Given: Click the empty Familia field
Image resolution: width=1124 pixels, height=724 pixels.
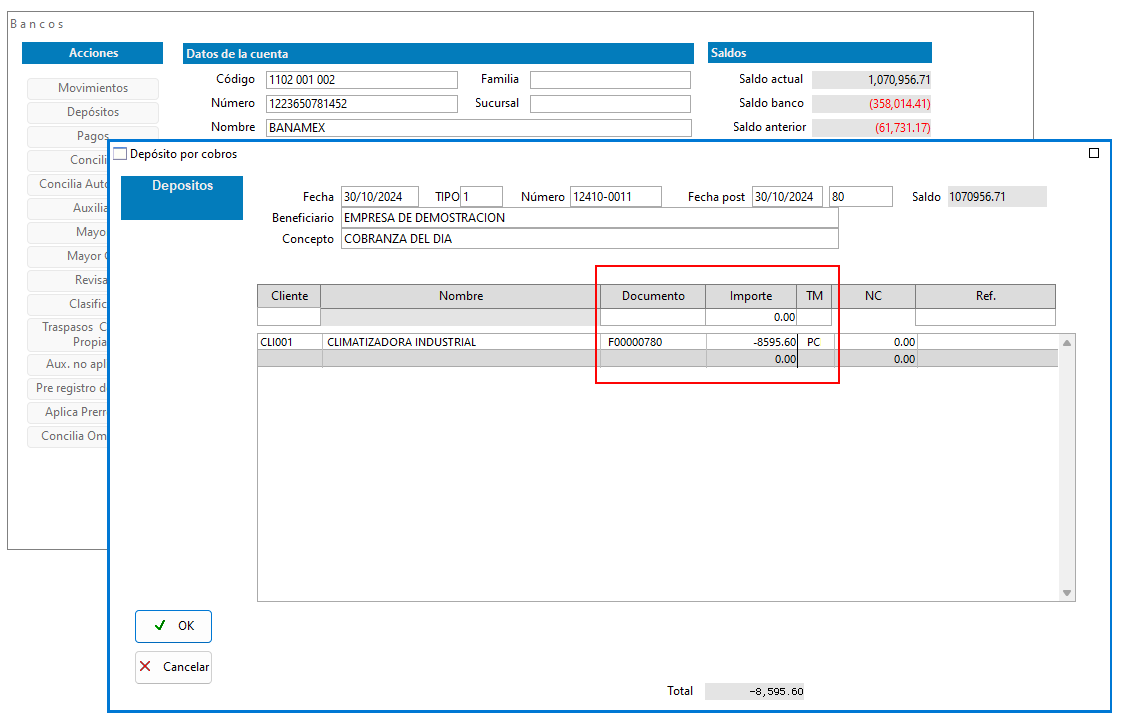Looking at the screenshot, I should 610,80.
